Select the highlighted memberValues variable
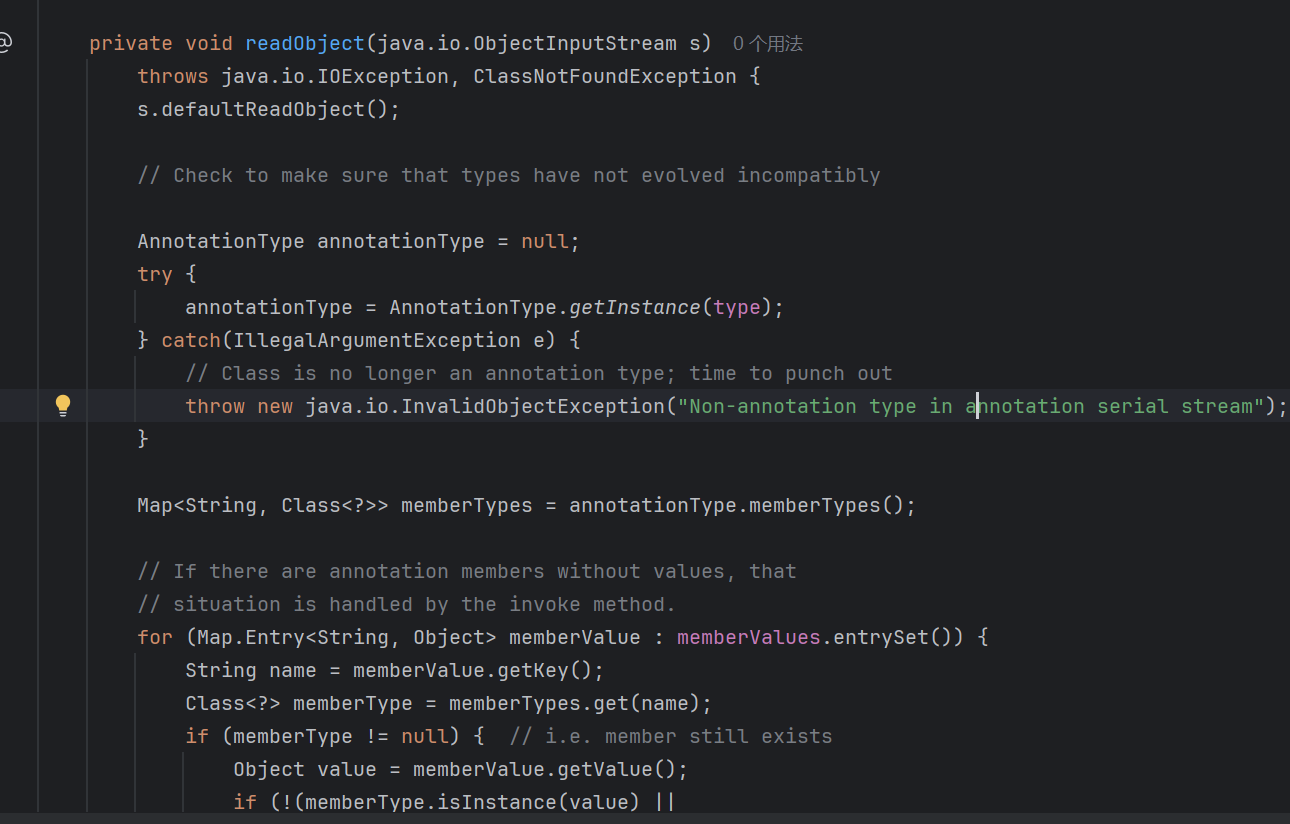 (x=749, y=636)
